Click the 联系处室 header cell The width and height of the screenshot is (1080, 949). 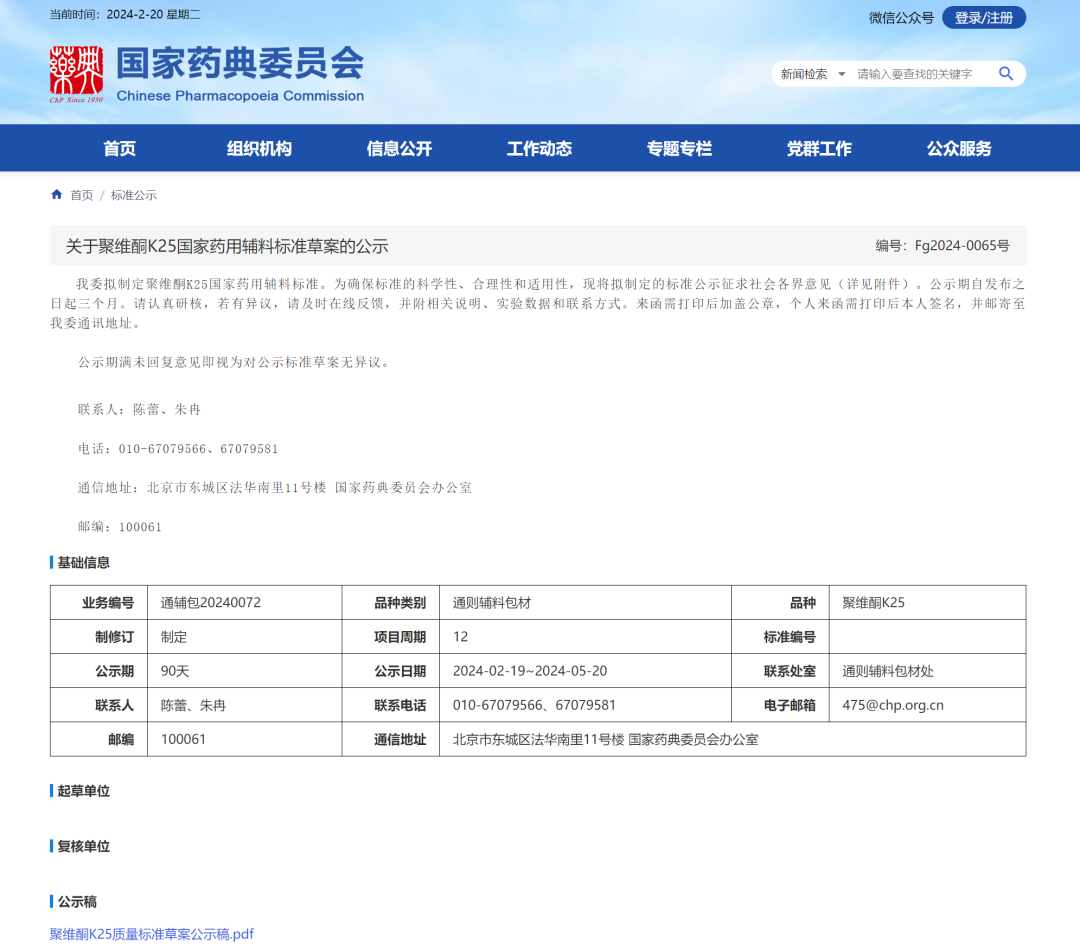coord(780,671)
